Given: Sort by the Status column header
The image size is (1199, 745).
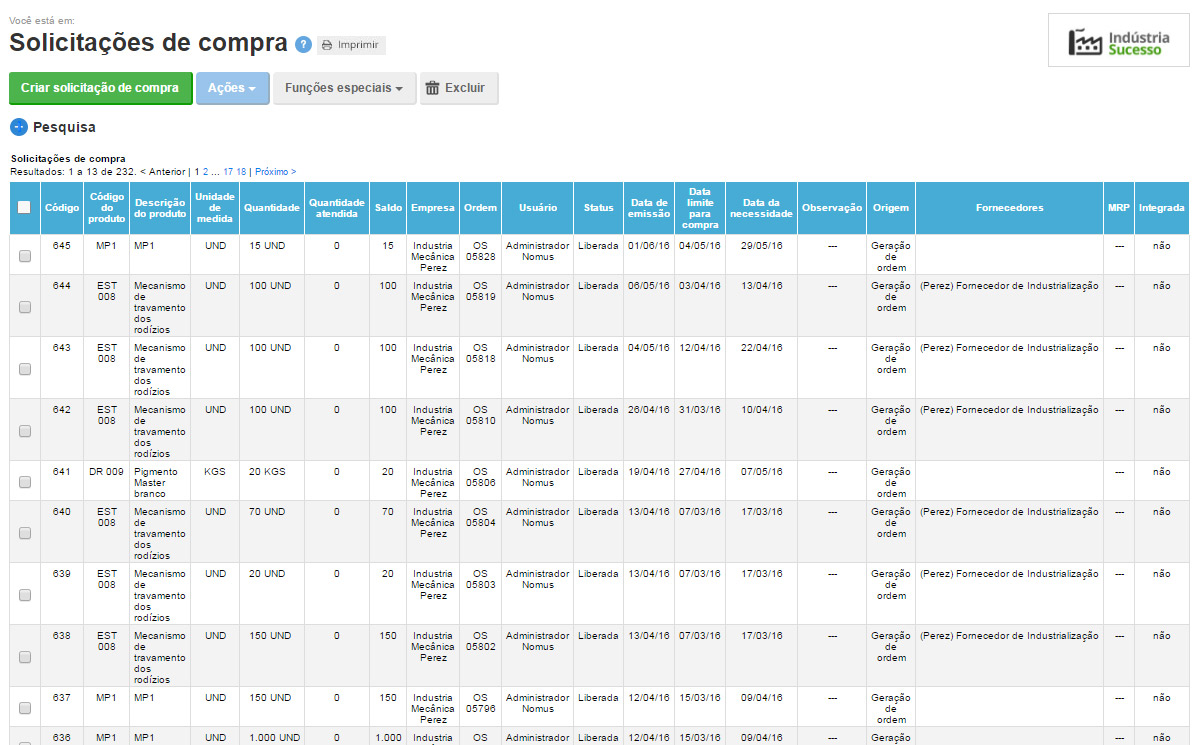Looking at the screenshot, I should point(599,208).
